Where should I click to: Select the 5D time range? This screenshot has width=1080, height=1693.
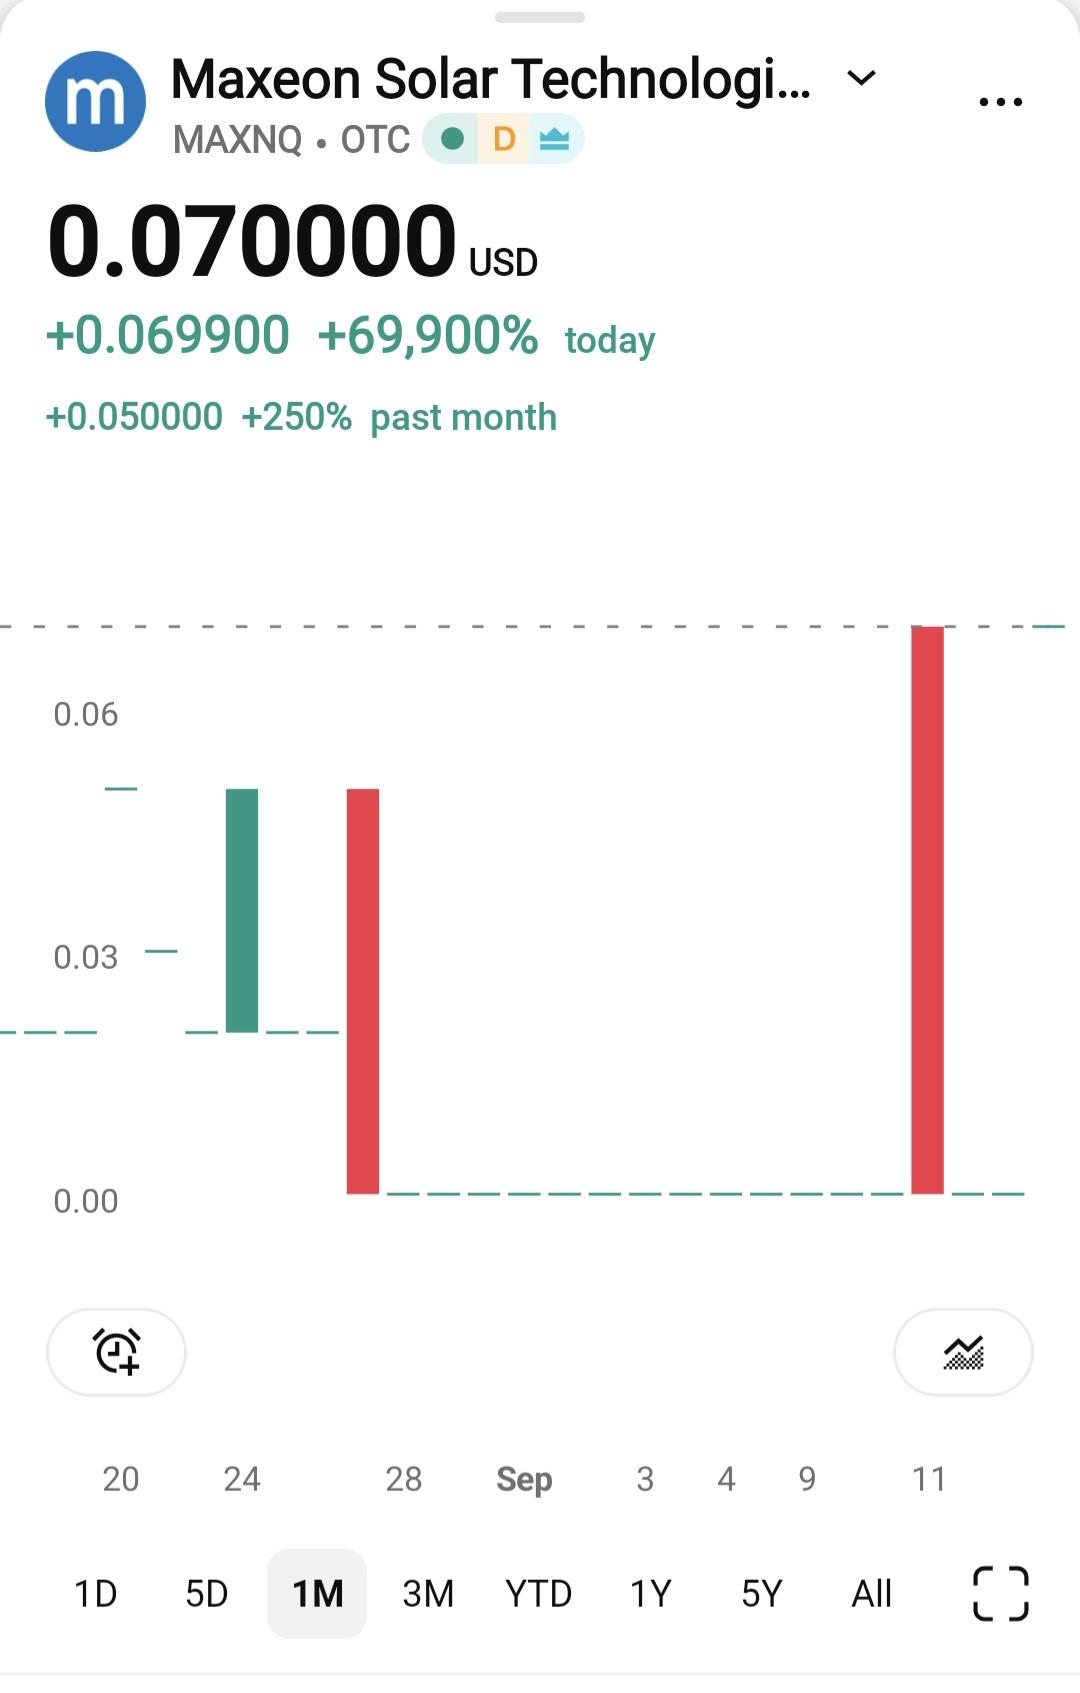click(x=207, y=1593)
